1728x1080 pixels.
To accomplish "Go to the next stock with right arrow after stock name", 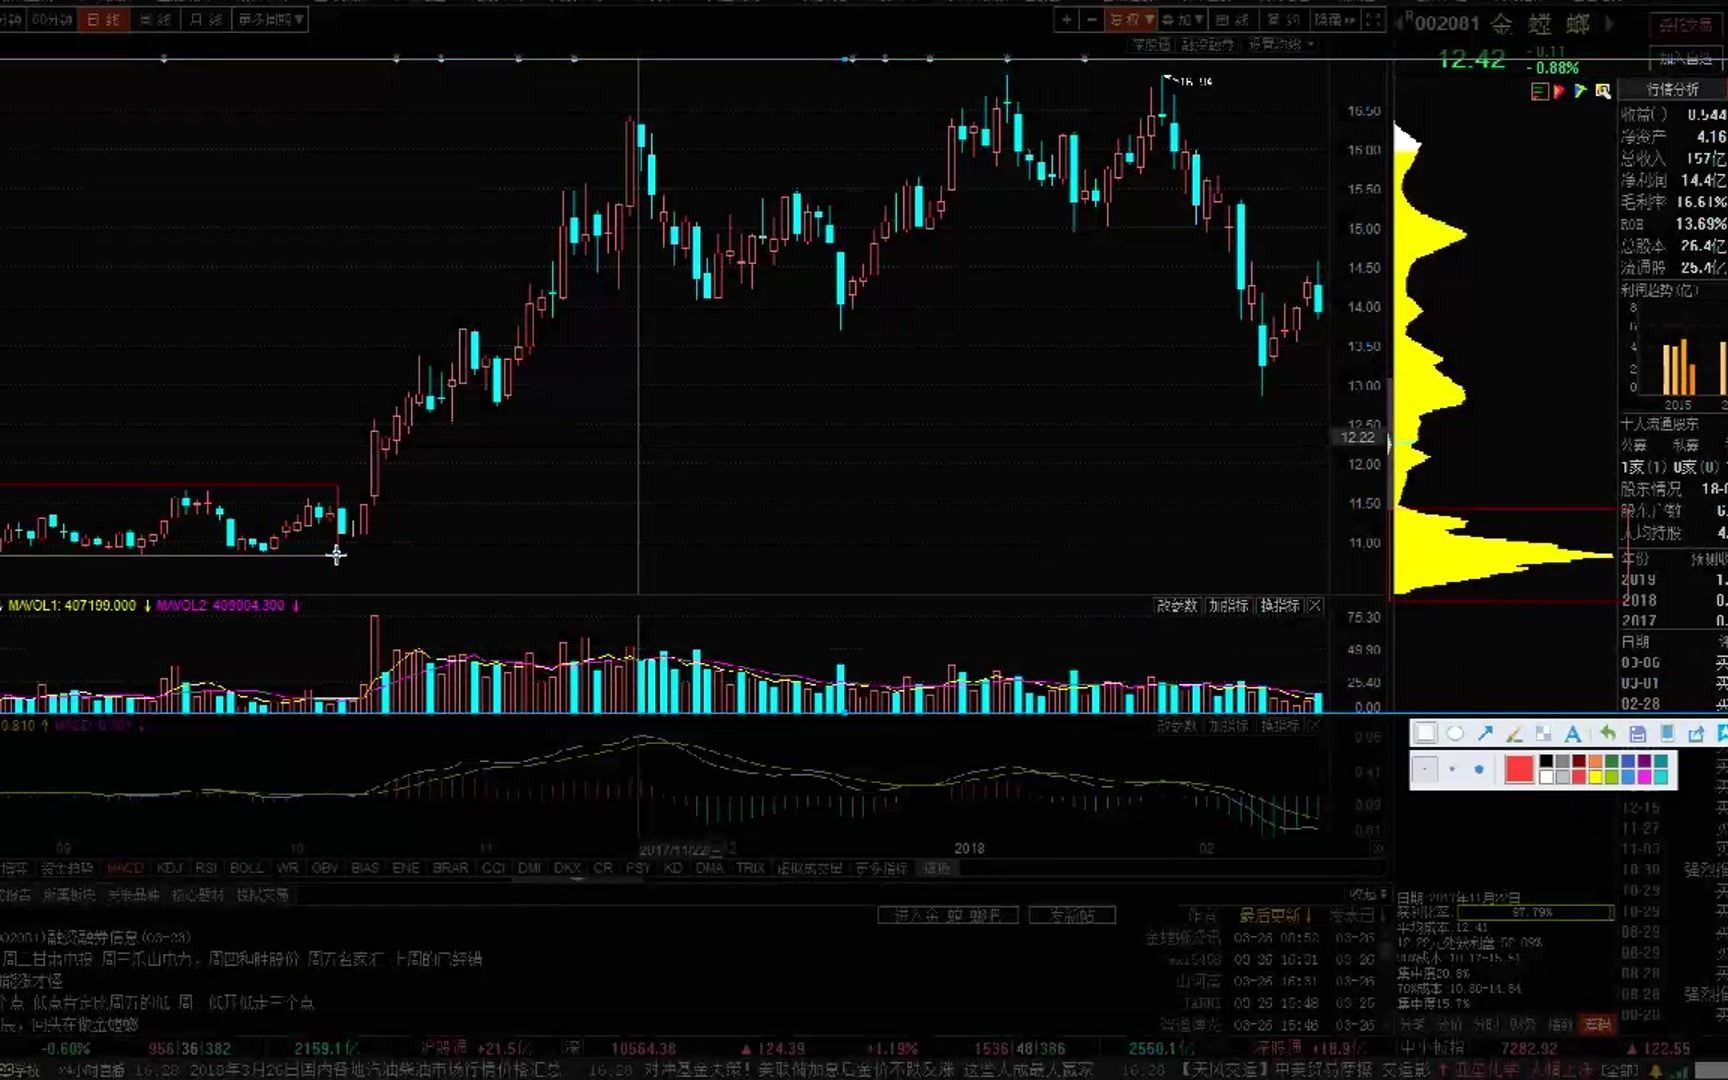I will pyautogui.click(x=1609, y=23).
